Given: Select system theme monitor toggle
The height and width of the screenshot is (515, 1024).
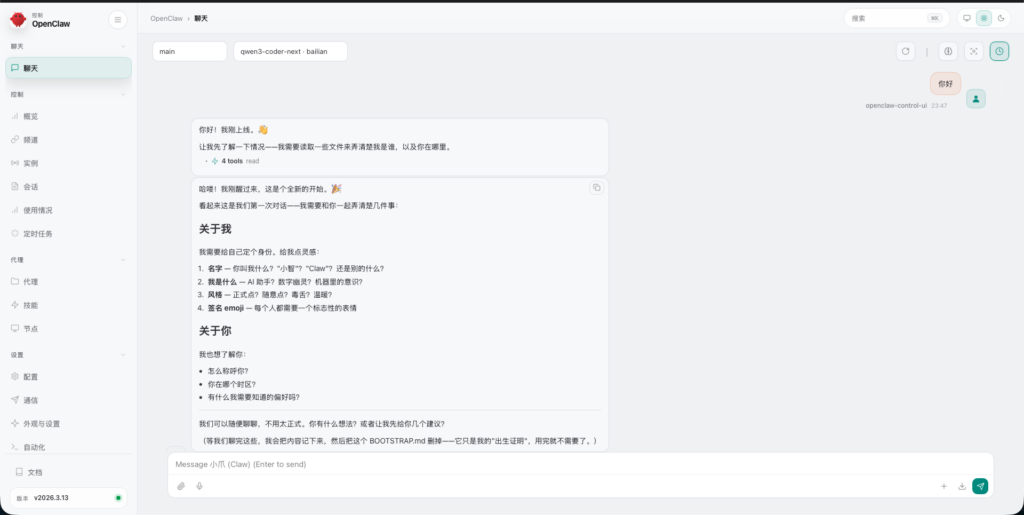Looking at the screenshot, I should [967, 18].
